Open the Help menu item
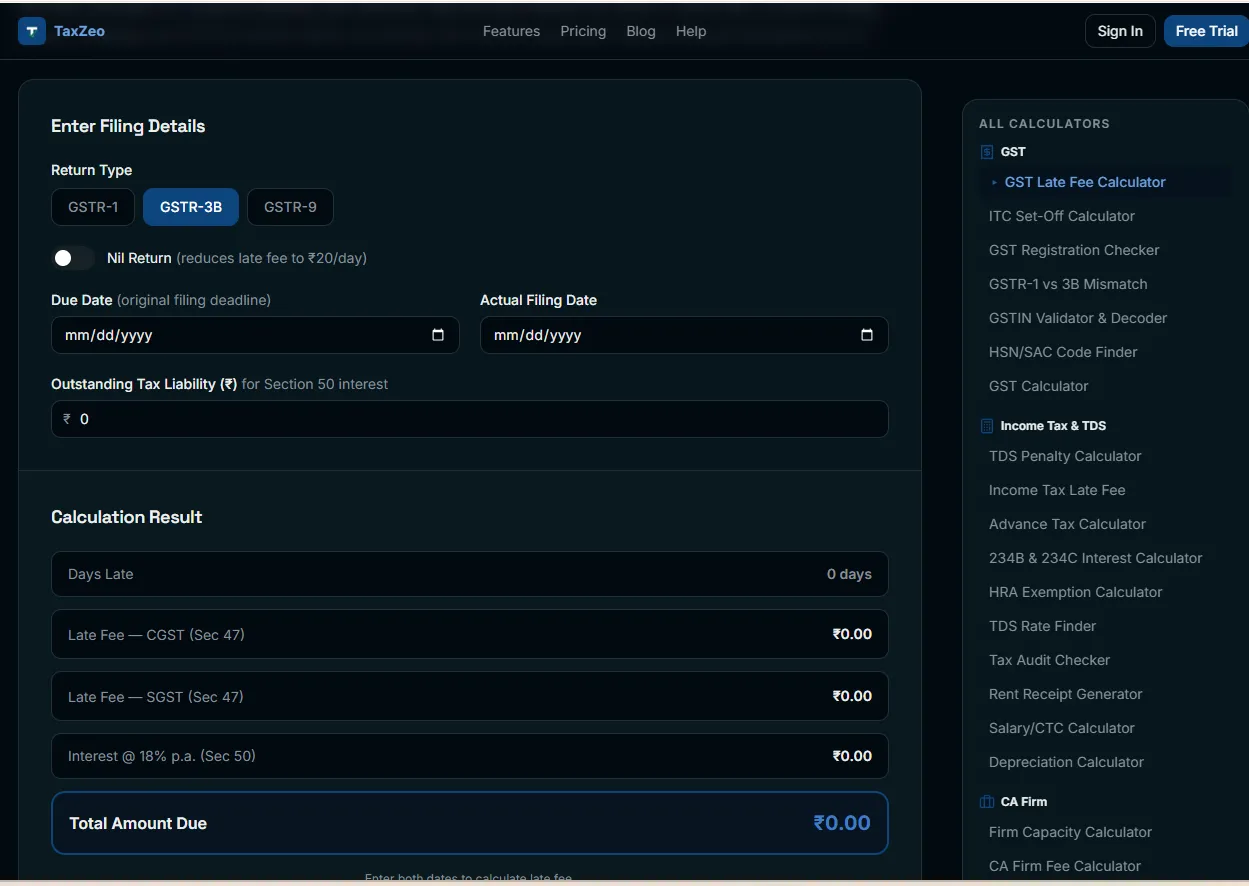 (691, 31)
